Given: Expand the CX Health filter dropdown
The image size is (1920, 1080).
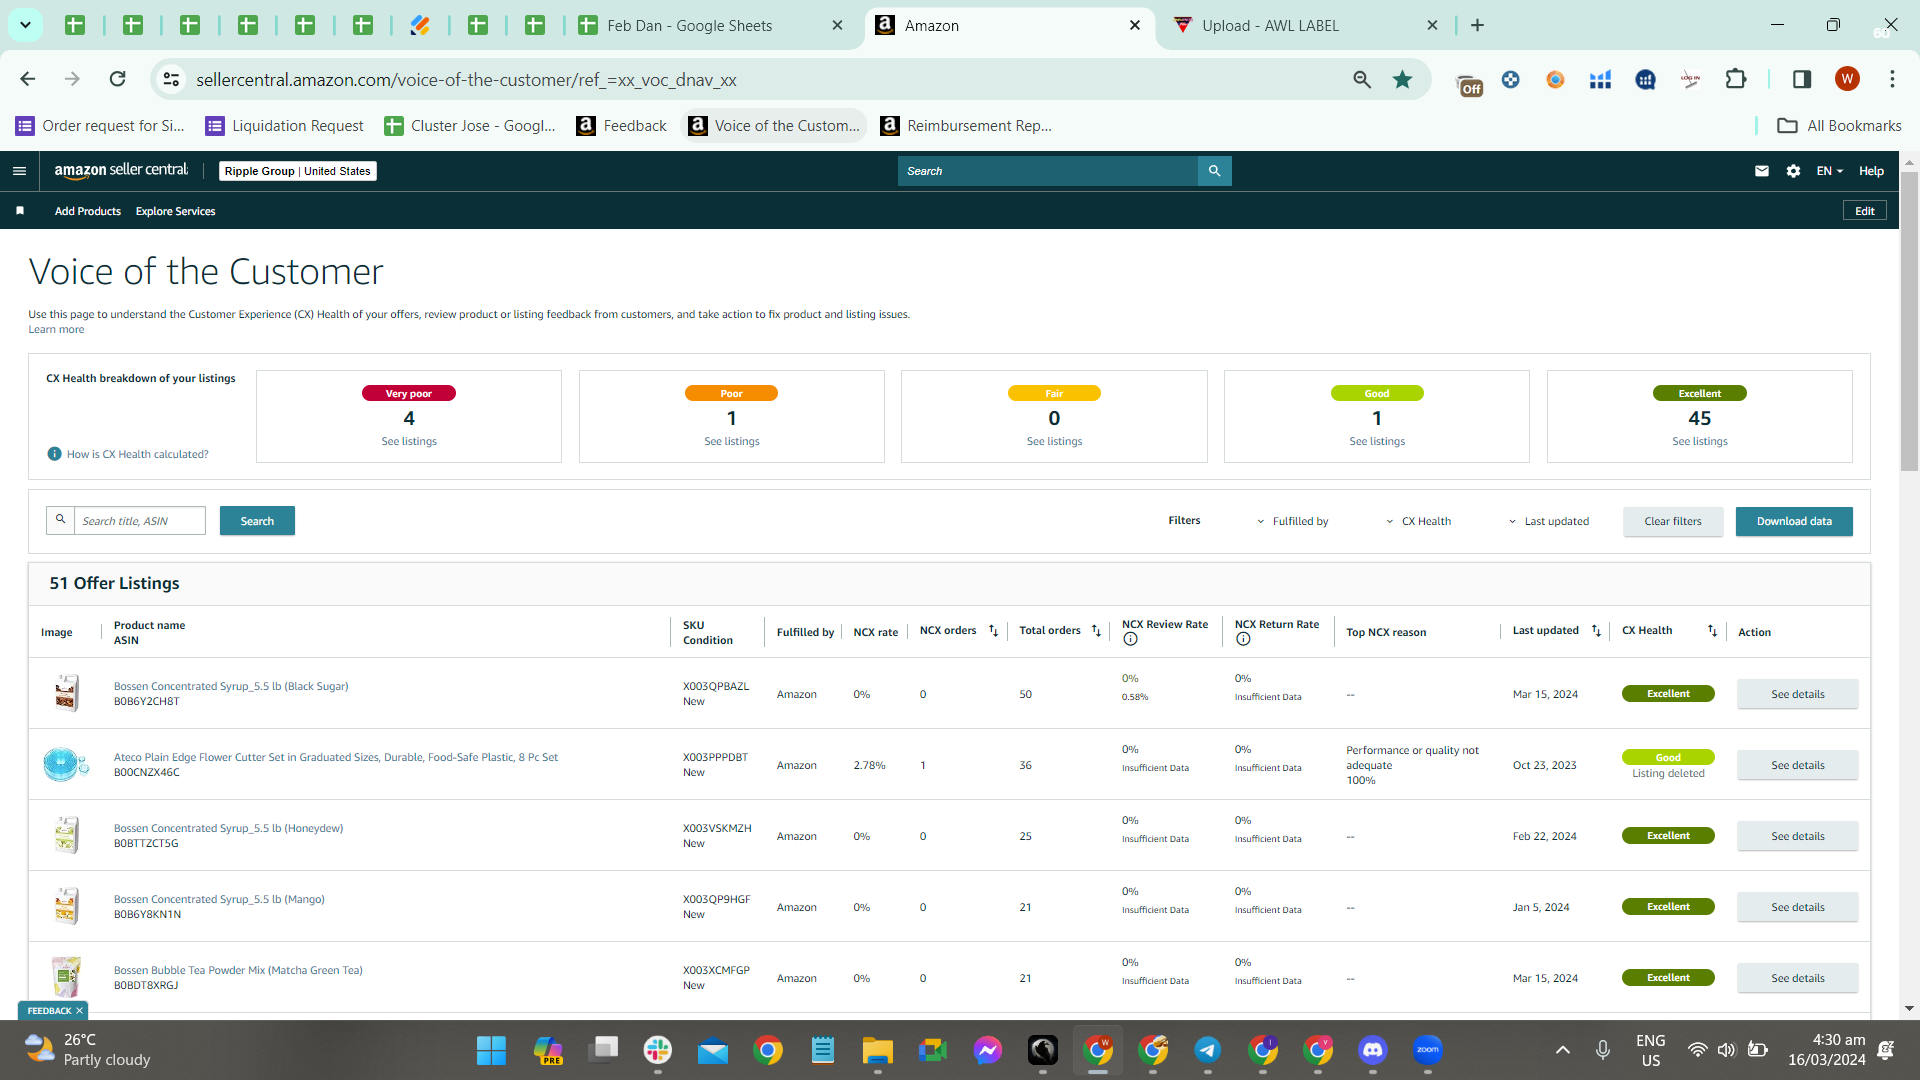Looking at the screenshot, I should pyautogui.click(x=1419, y=521).
